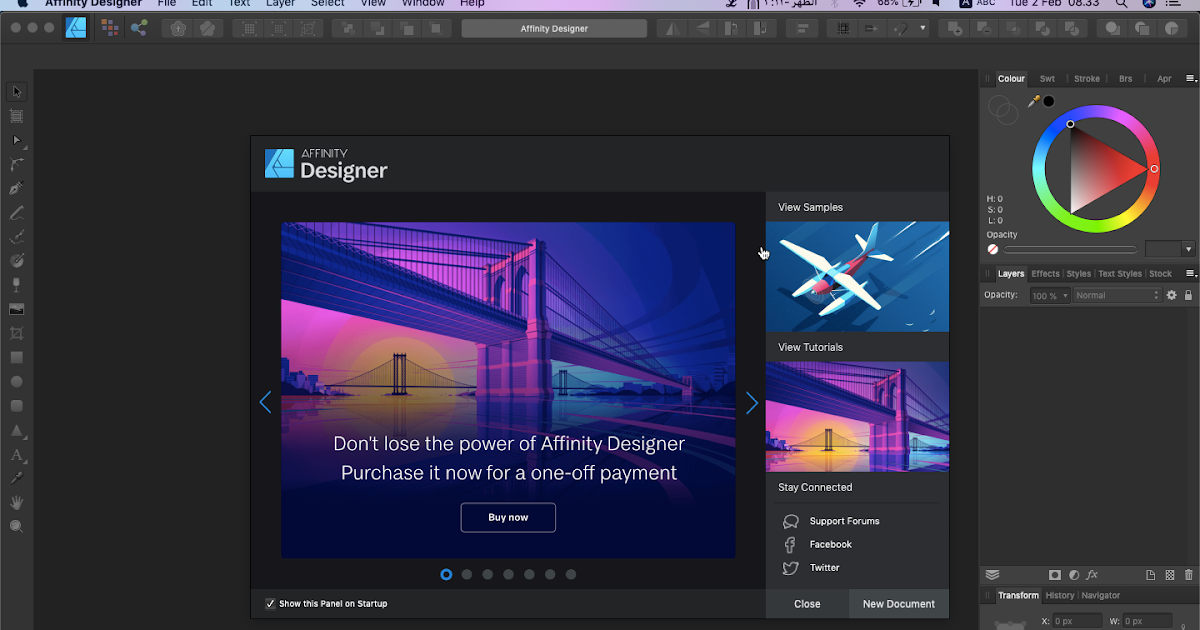Select the Ellipse shape tool
The height and width of the screenshot is (630, 1200).
[16, 382]
